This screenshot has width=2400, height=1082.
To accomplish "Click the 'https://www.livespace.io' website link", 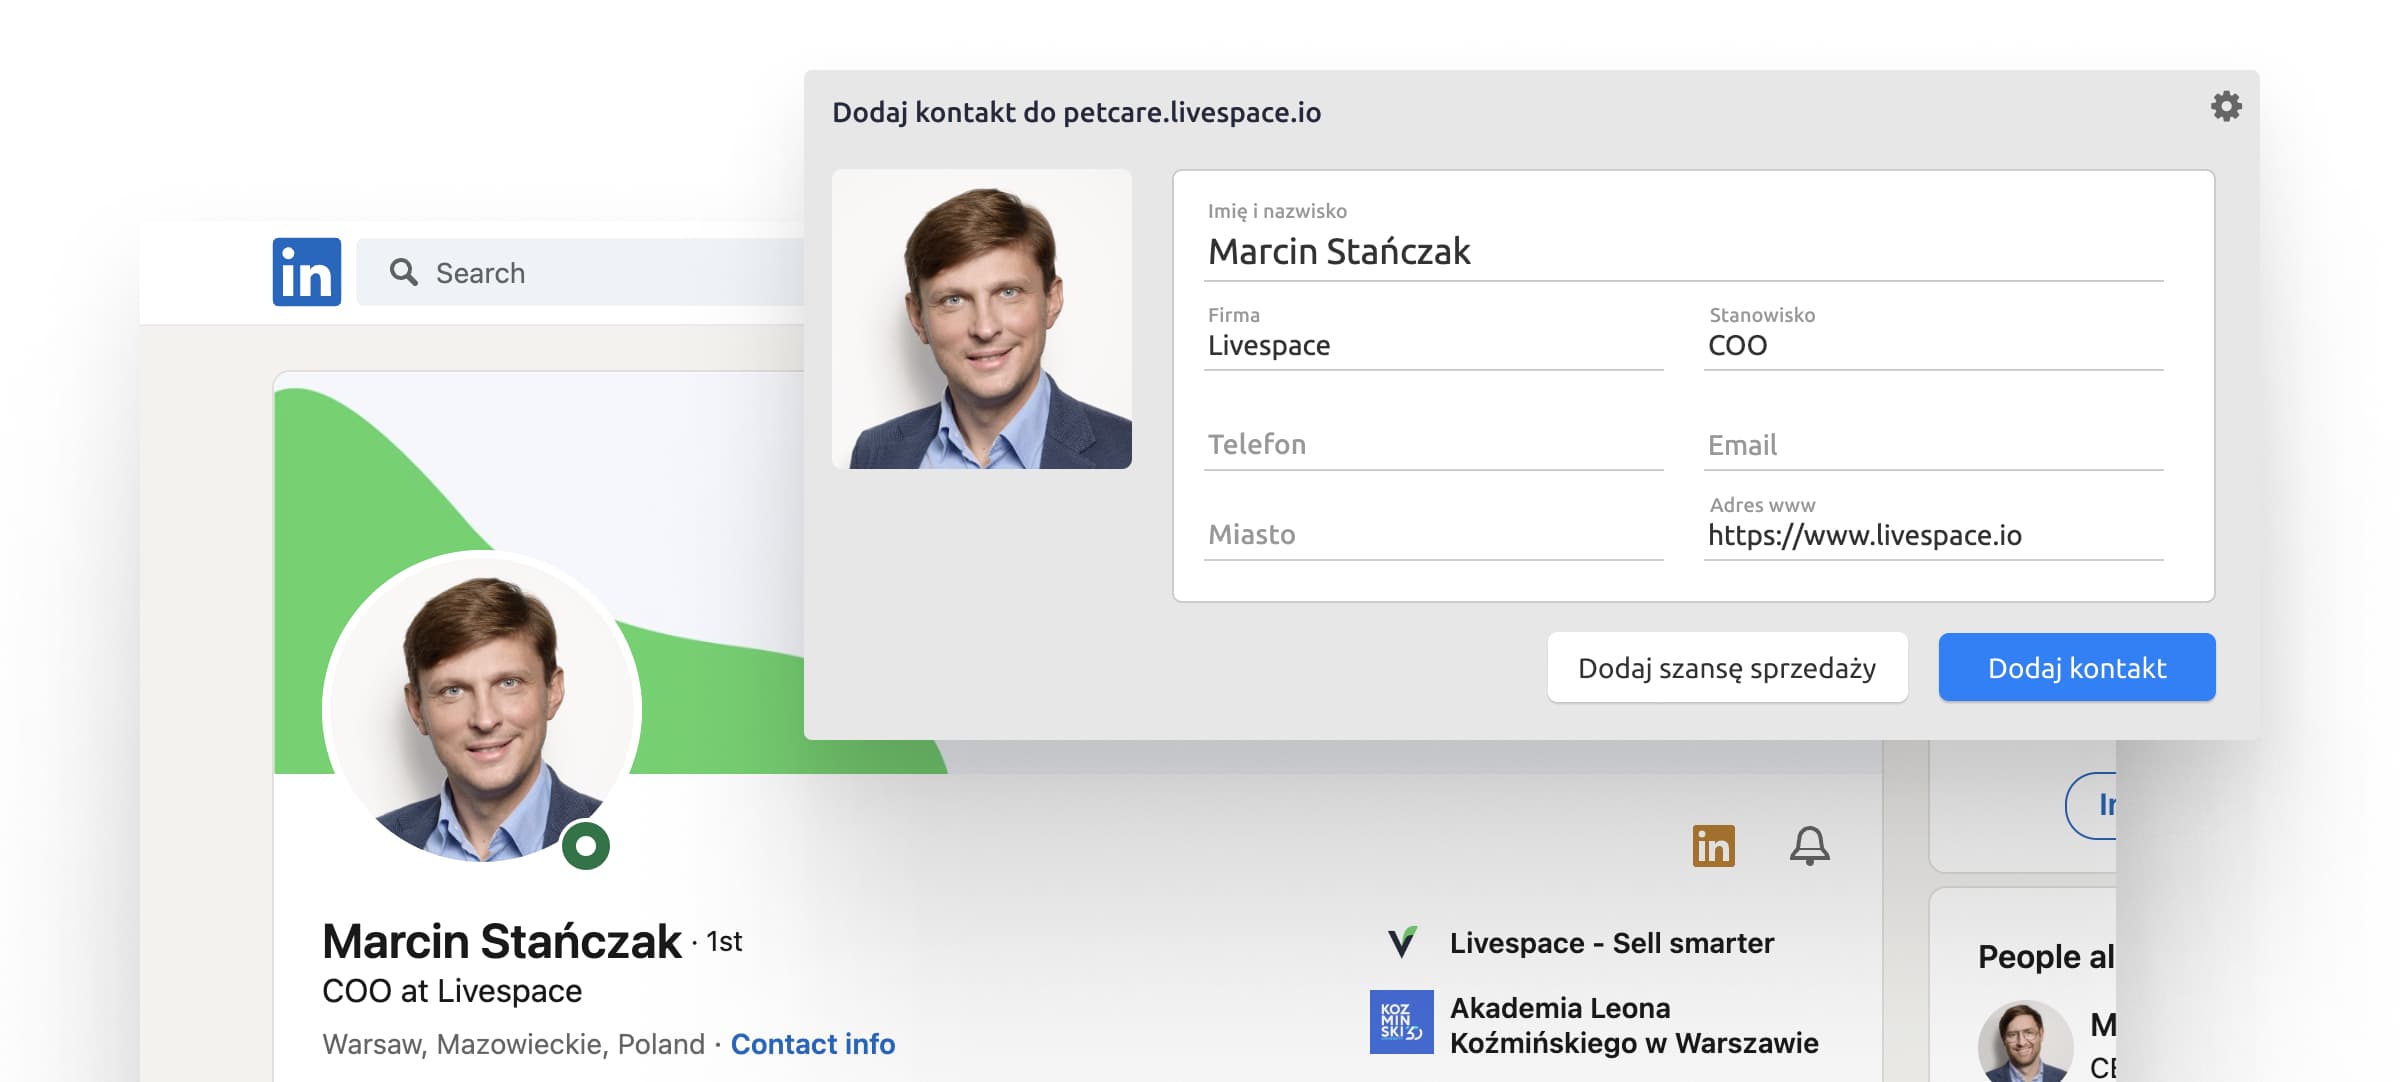I will (x=1864, y=534).
